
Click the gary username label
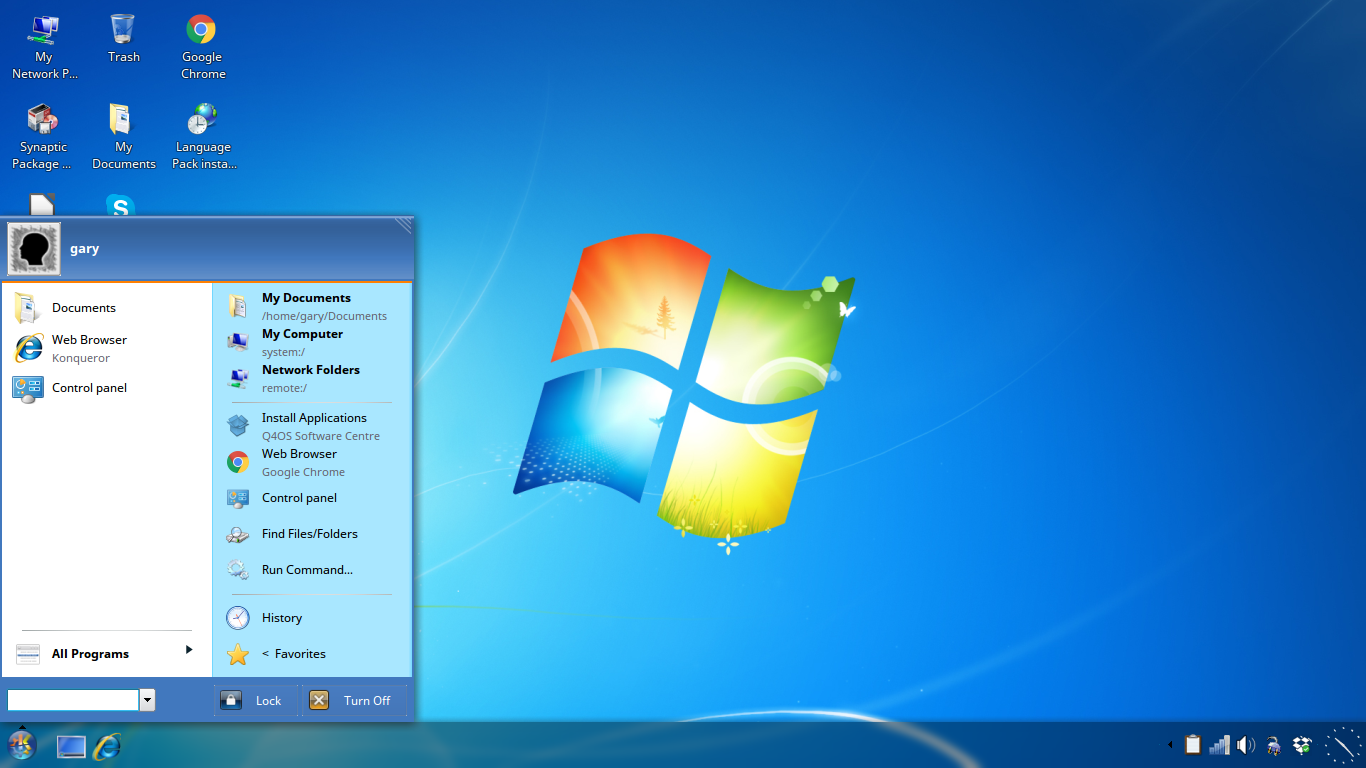(85, 249)
